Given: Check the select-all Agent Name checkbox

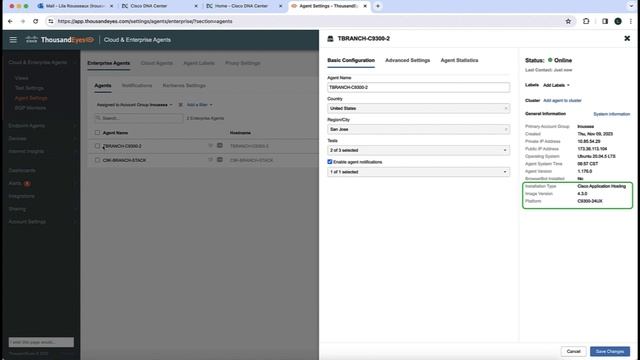Looking at the screenshot, I should (x=97, y=133).
